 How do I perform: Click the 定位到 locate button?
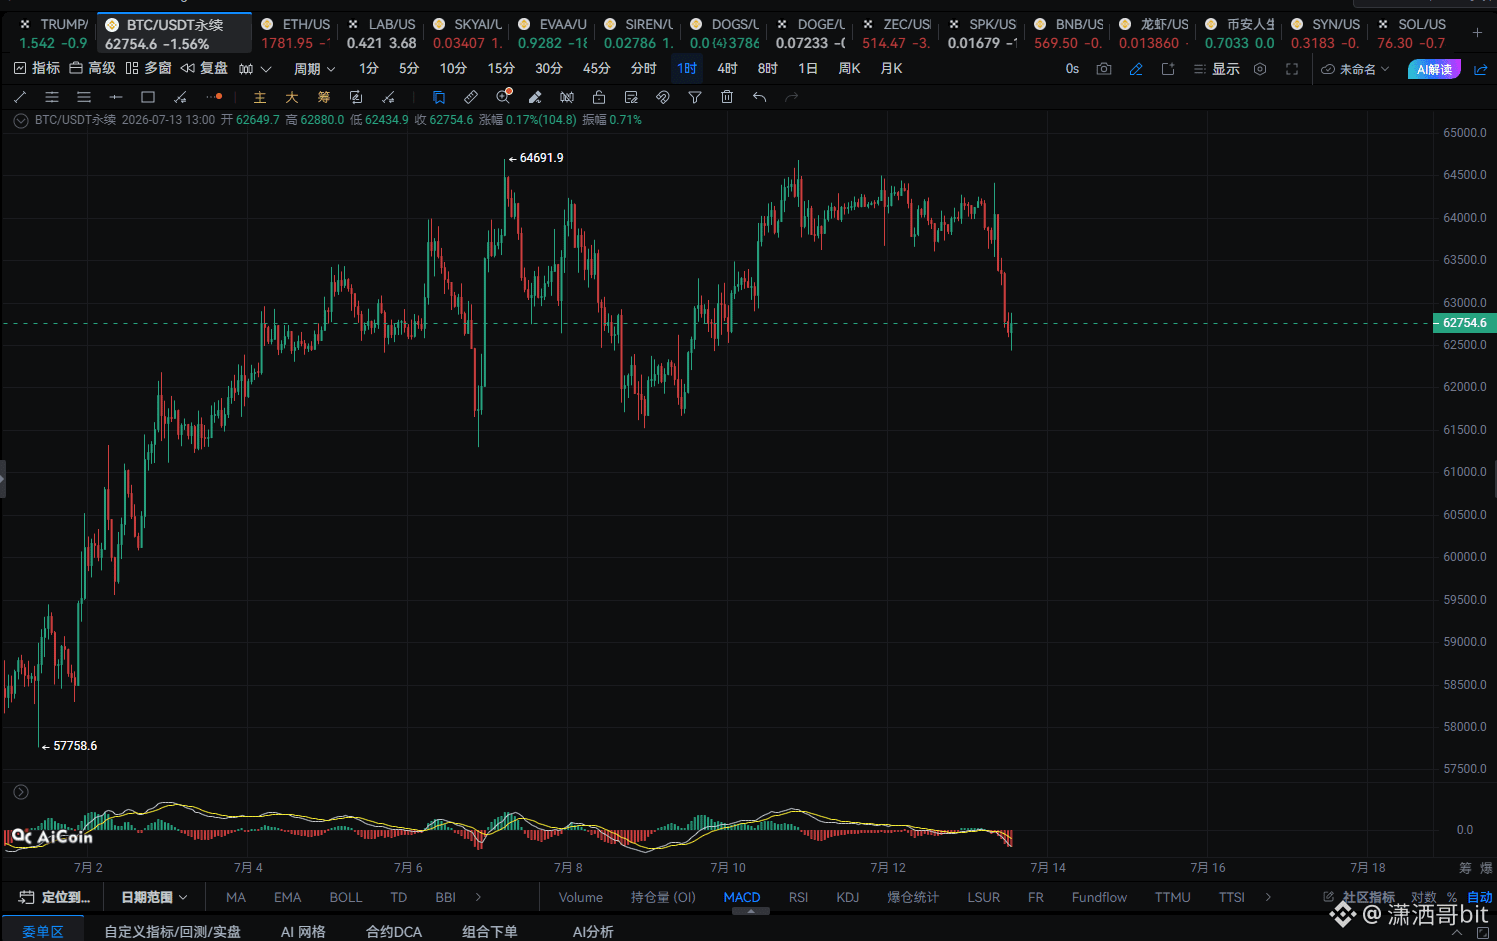coord(56,897)
